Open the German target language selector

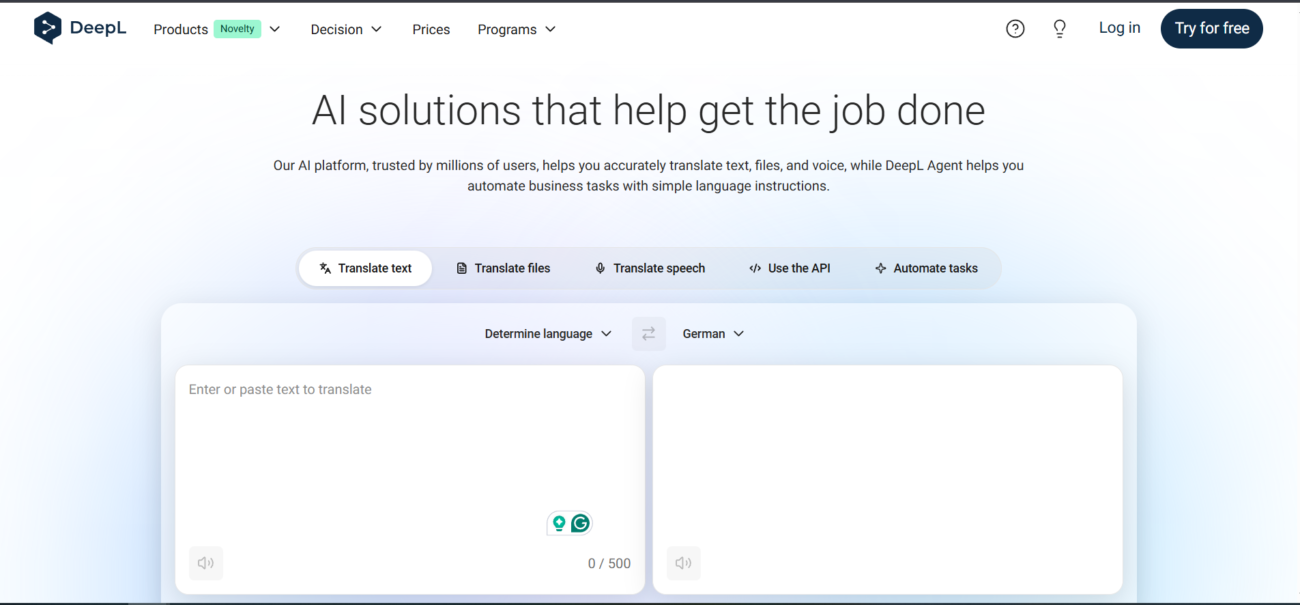713,334
